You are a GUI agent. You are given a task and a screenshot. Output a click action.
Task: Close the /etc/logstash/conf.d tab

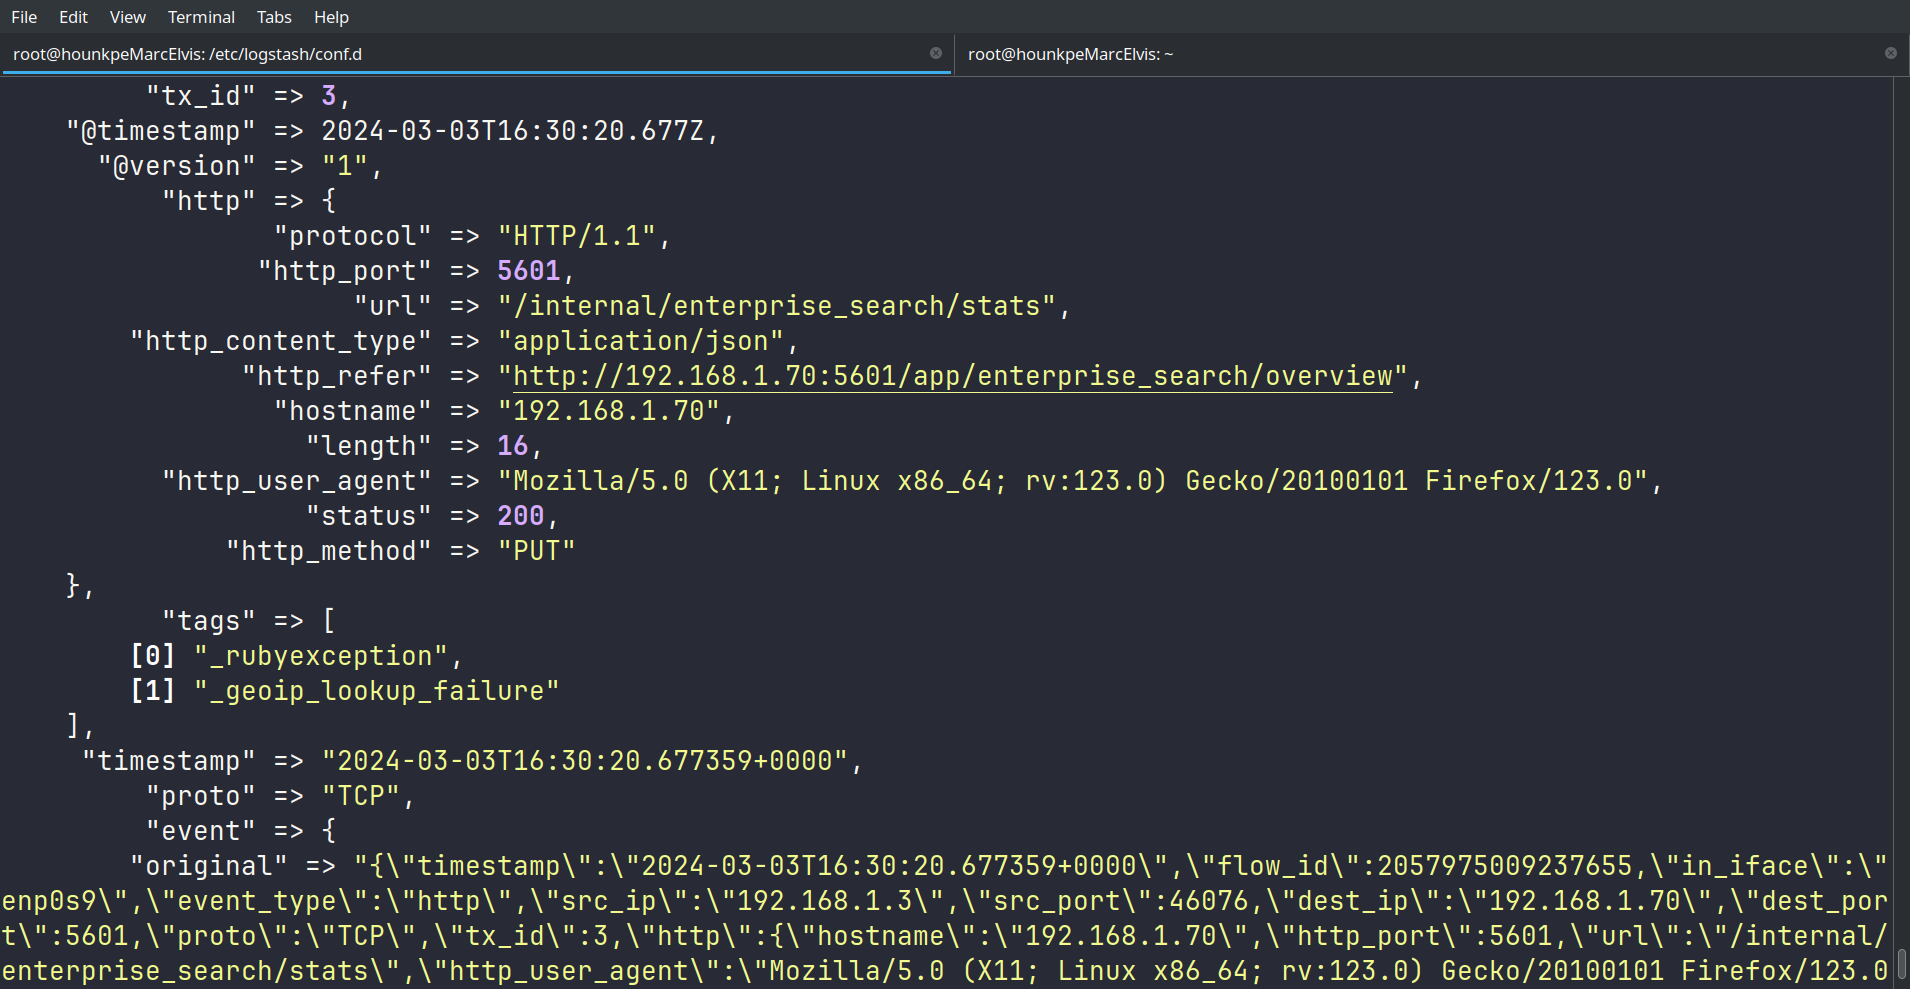click(x=936, y=53)
